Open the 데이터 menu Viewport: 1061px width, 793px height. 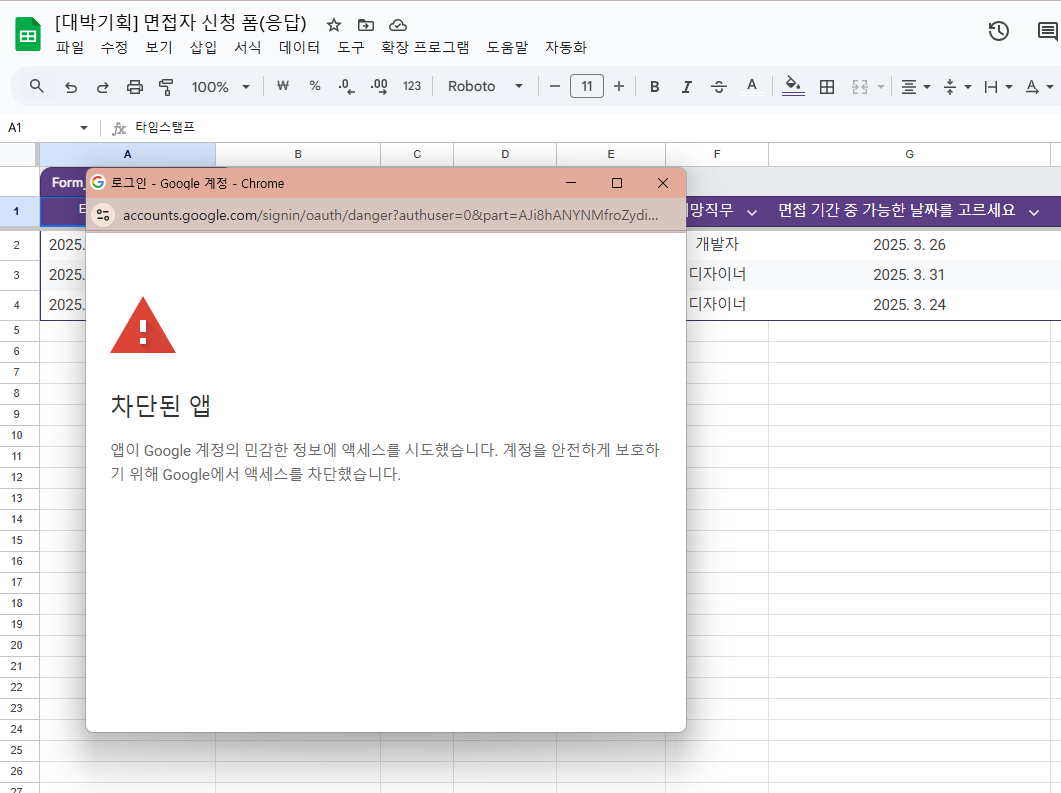pyautogui.click(x=299, y=47)
